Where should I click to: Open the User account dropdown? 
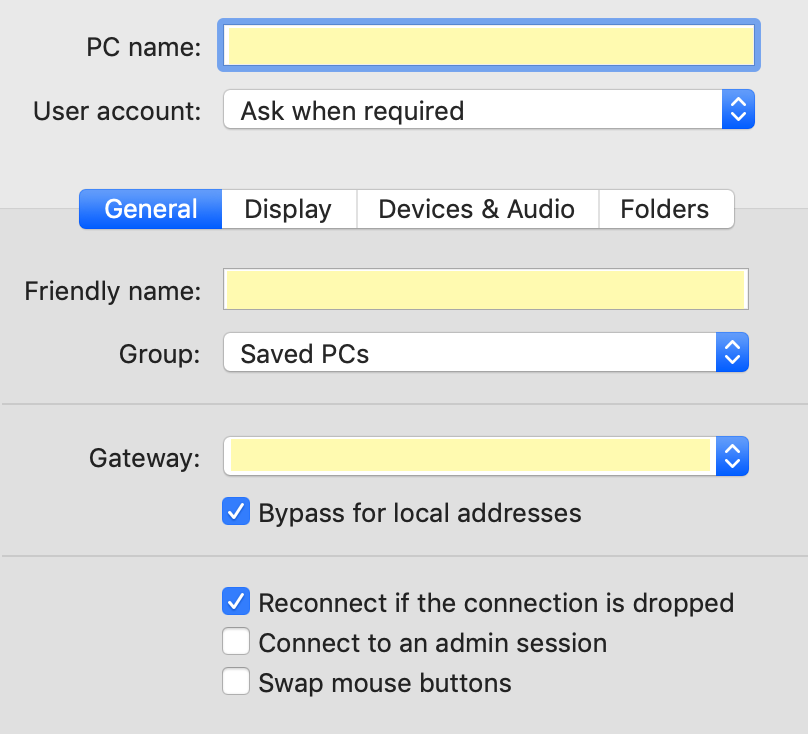pos(489,109)
